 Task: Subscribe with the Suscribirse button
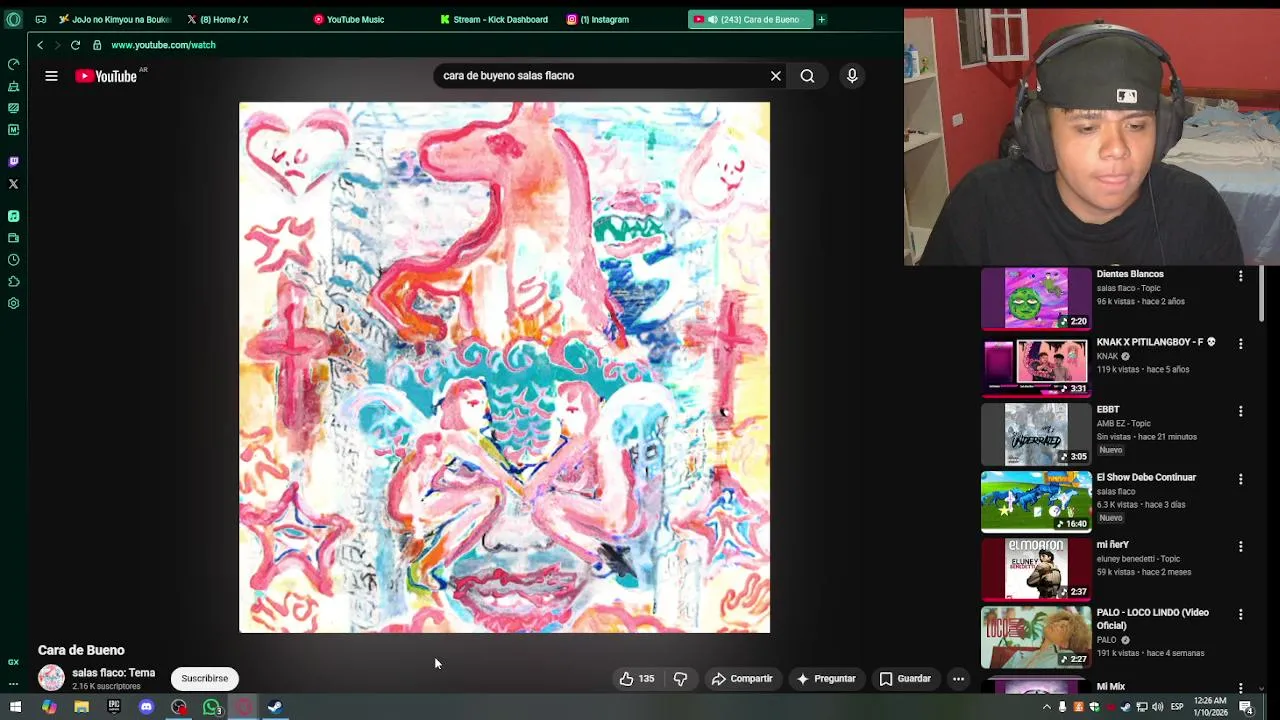pos(205,679)
